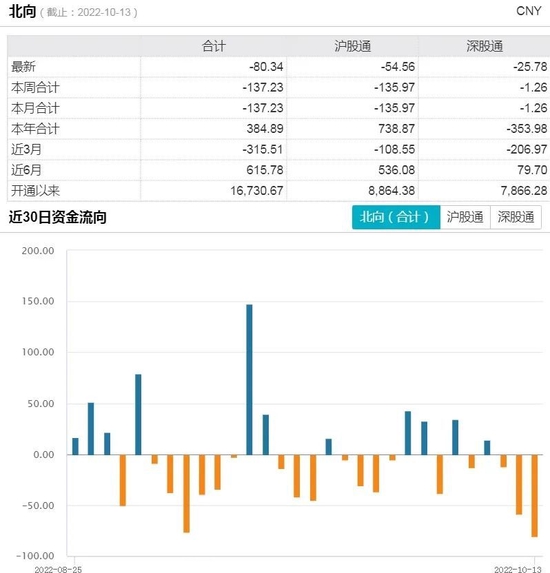This screenshot has height=573, width=550.
Task: Click the -108.55 value
Action: point(395,149)
